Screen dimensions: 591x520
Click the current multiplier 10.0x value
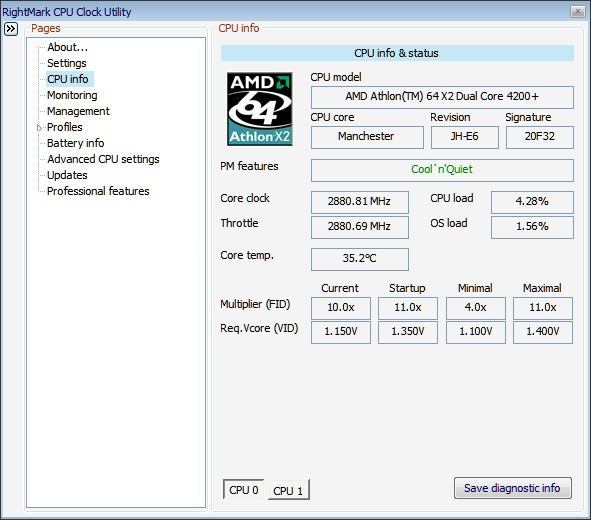point(341,308)
